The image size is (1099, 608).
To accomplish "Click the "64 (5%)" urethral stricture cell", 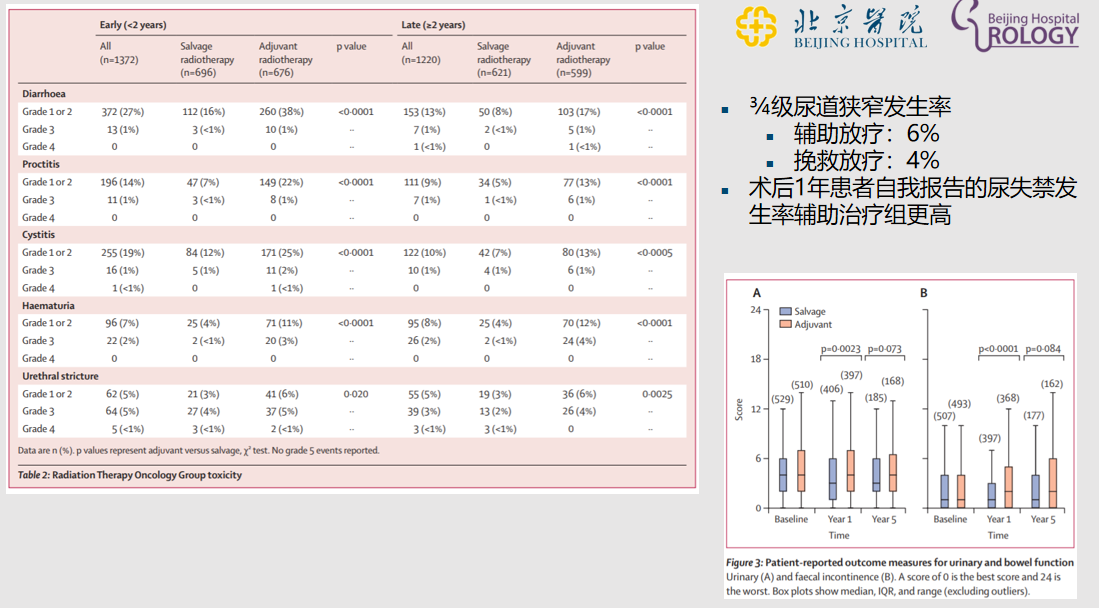I will (x=122, y=412).
